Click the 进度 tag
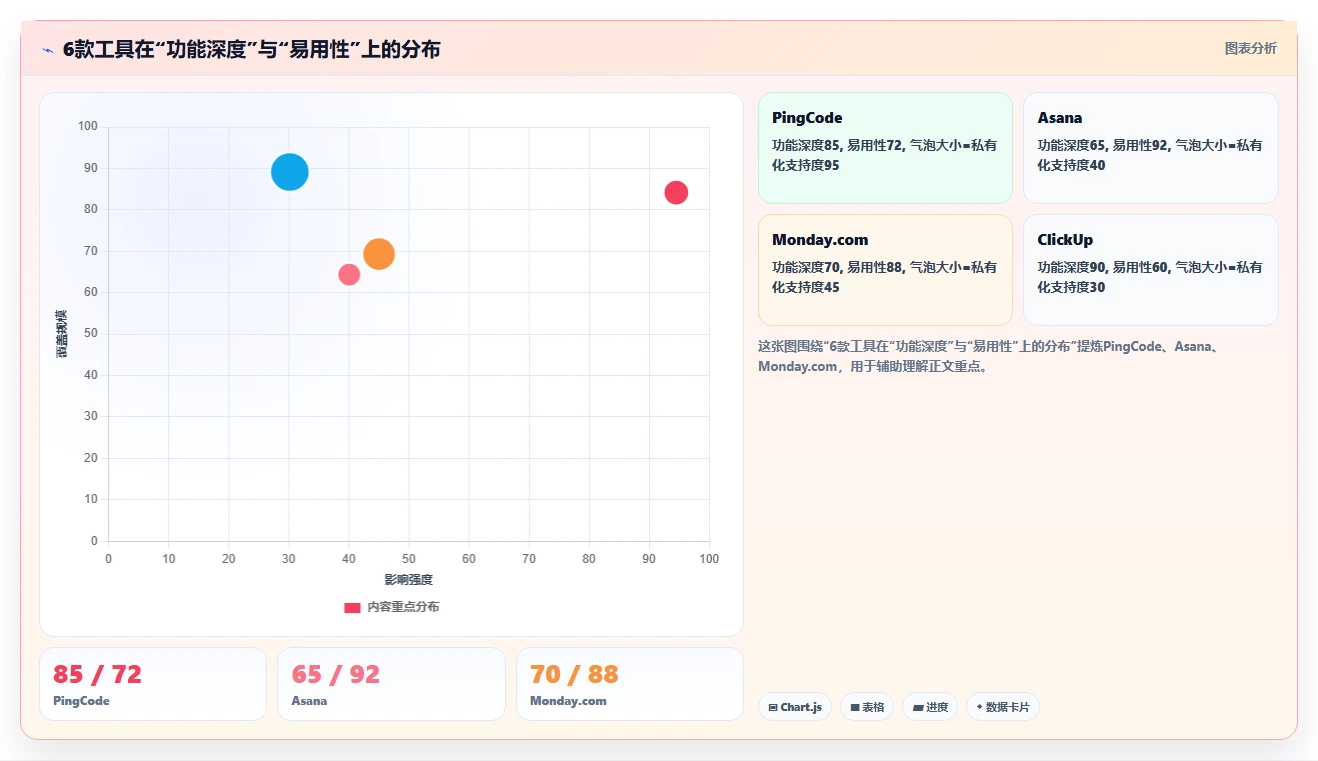Image resolution: width=1318 pixels, height=761 pixels. (x=930, y=707)
